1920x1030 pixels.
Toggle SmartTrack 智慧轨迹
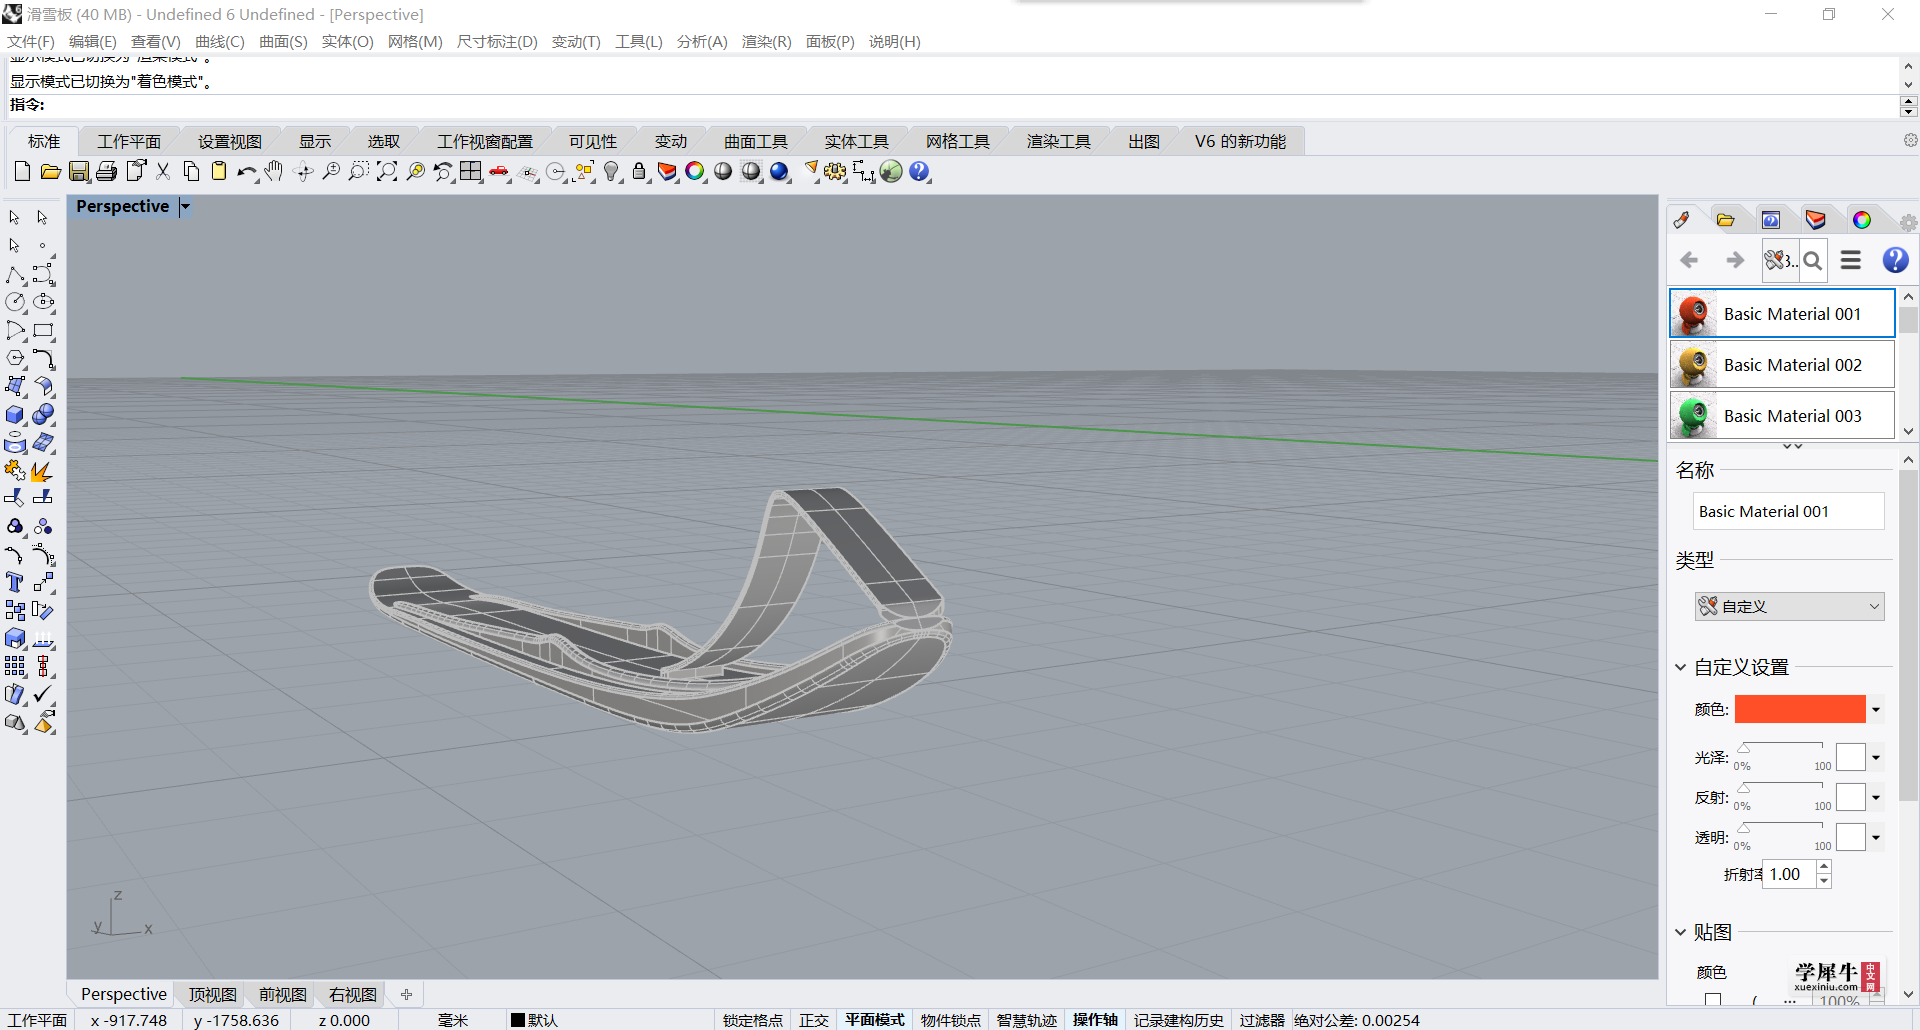[x=1027, y=1020]
